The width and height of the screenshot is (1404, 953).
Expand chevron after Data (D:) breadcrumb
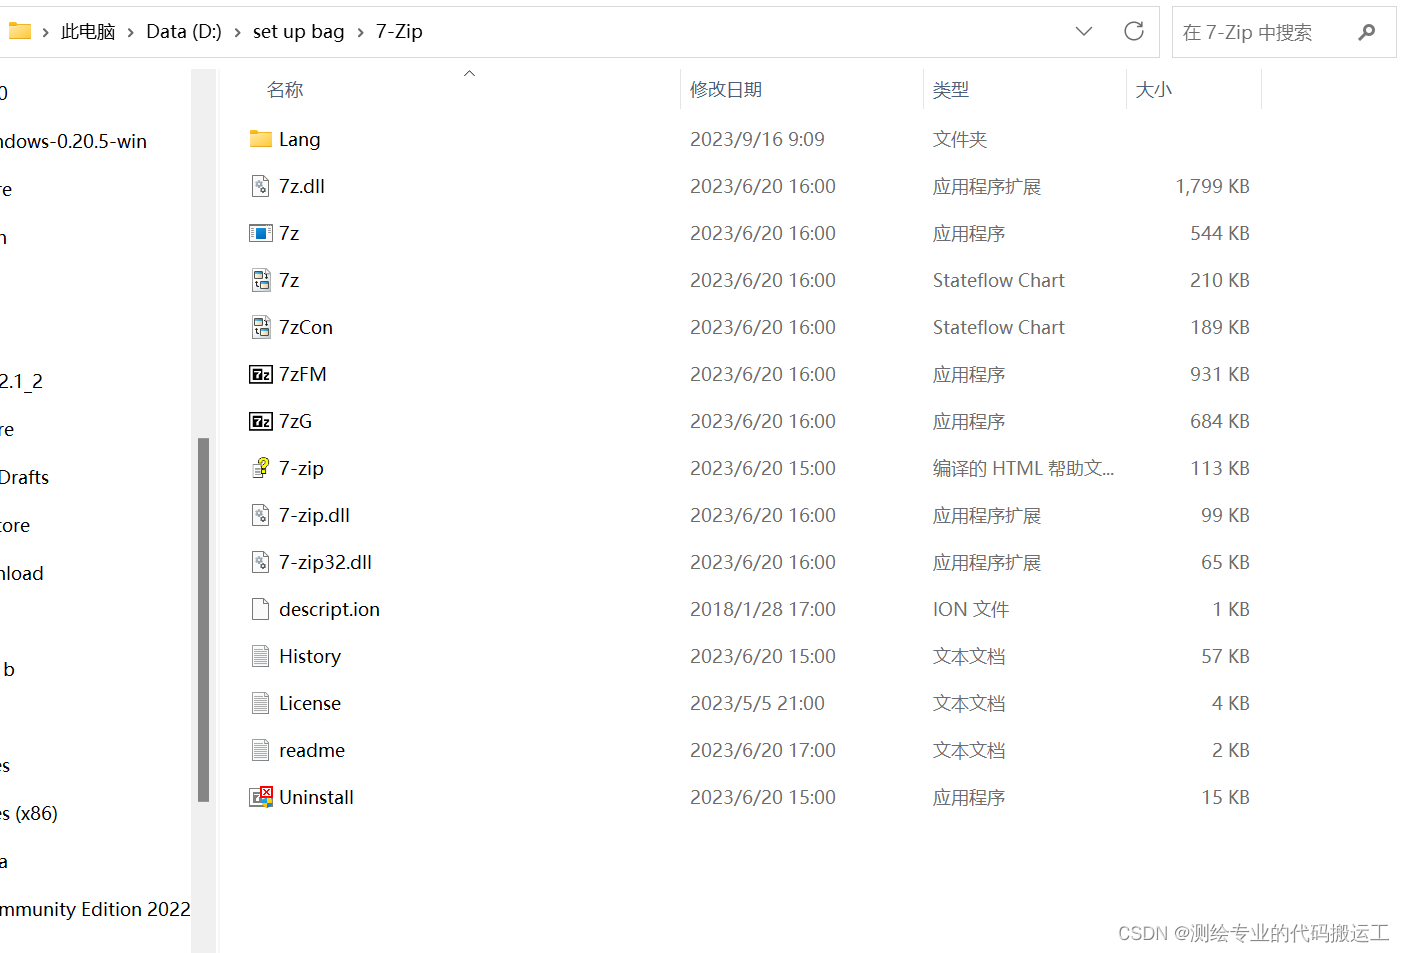tap(237, 32)
